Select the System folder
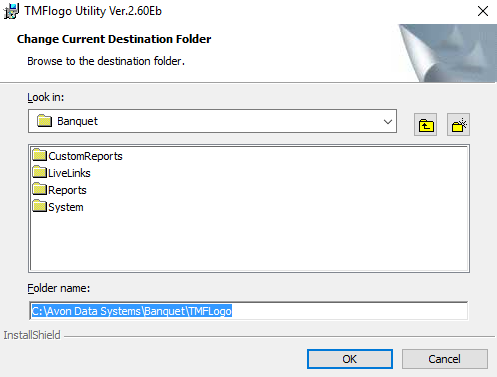The width and height of the screenshot is (497, 377). [x=58, y=207]
